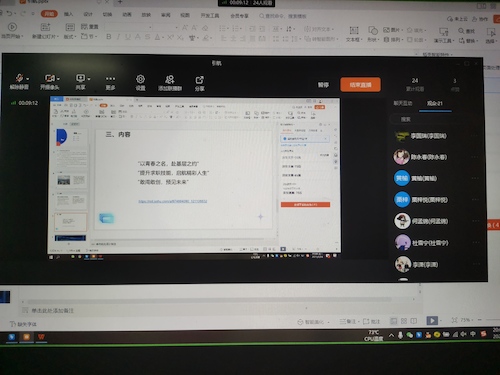The height and width of the screenshot is (375, 500).
Task: Click the share arrow icon
Action: (199, 80)
